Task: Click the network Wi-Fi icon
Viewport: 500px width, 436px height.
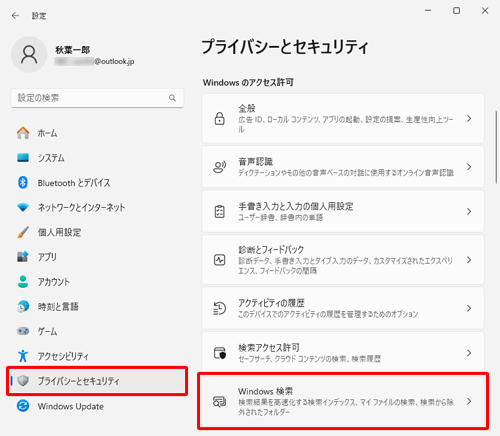Action: click(23, 207)
